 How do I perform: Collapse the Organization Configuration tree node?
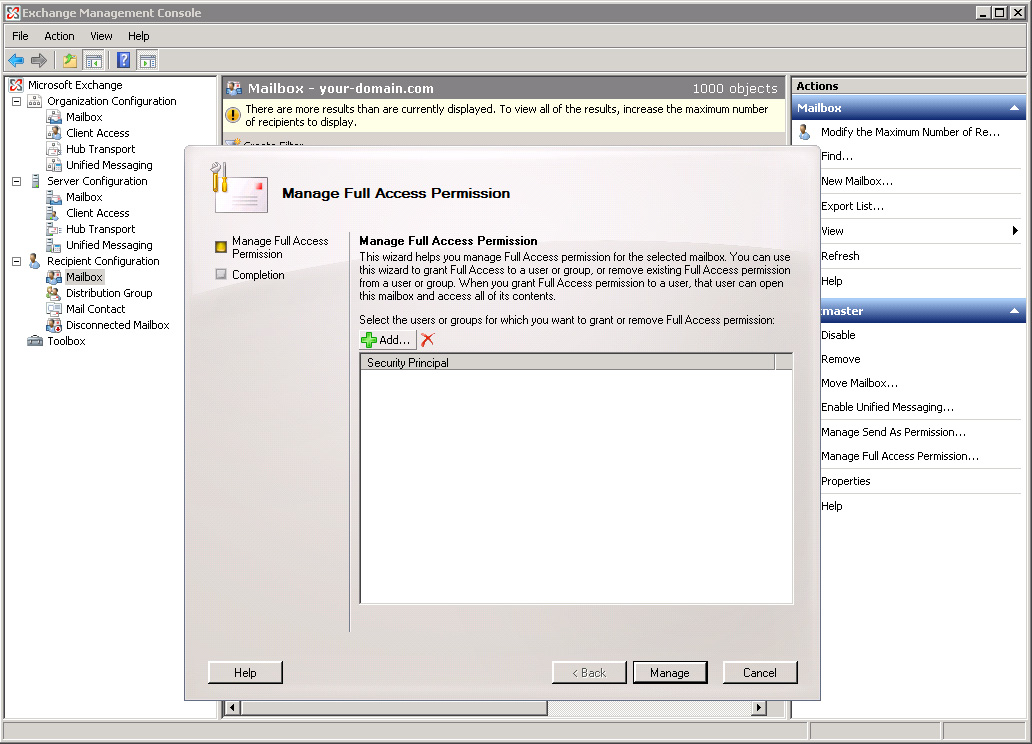(16, 101)
